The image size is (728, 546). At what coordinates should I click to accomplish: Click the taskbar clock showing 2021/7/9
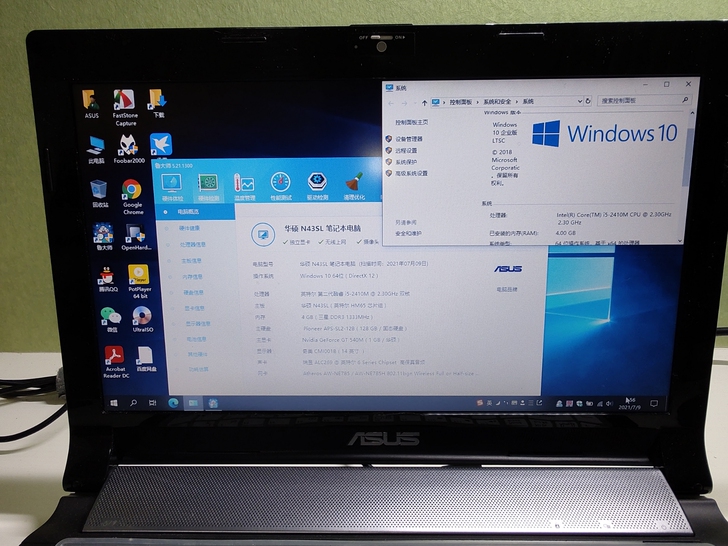(x=630, y=403)
